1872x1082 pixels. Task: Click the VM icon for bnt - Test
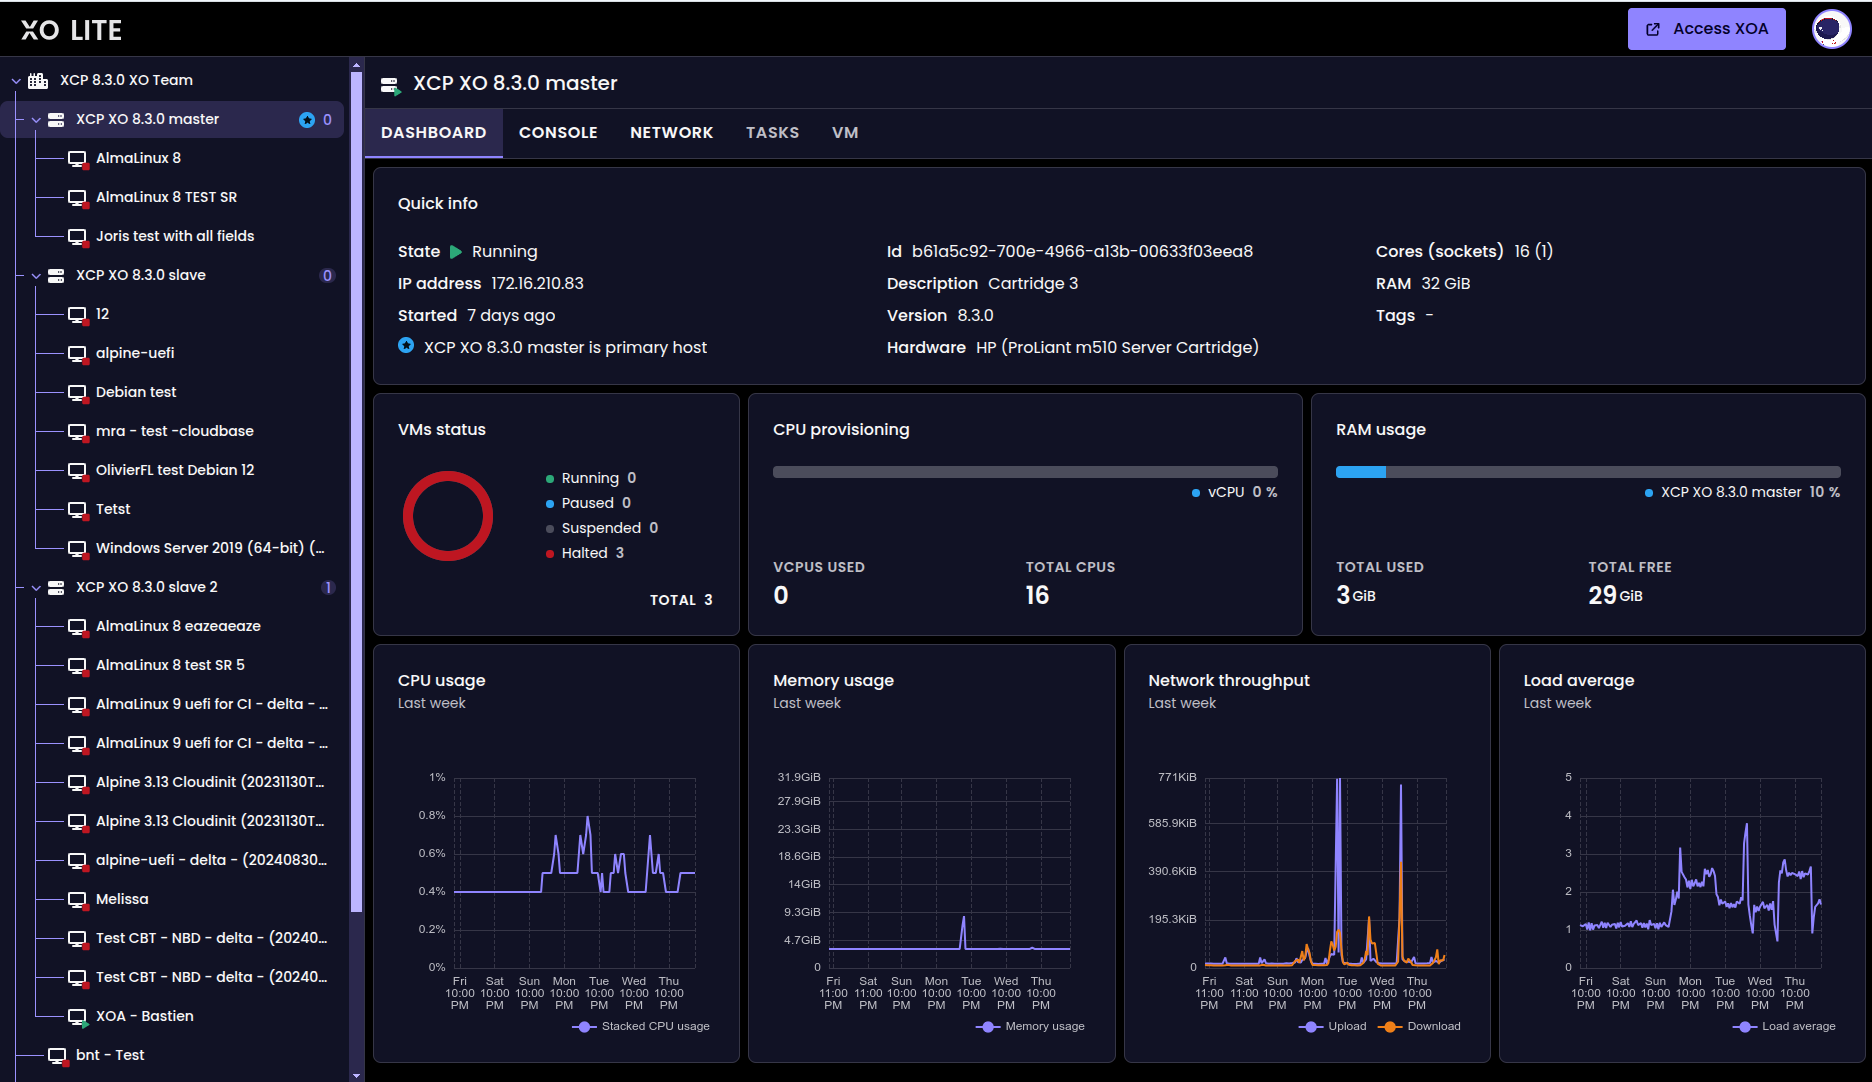(57, 1056)
